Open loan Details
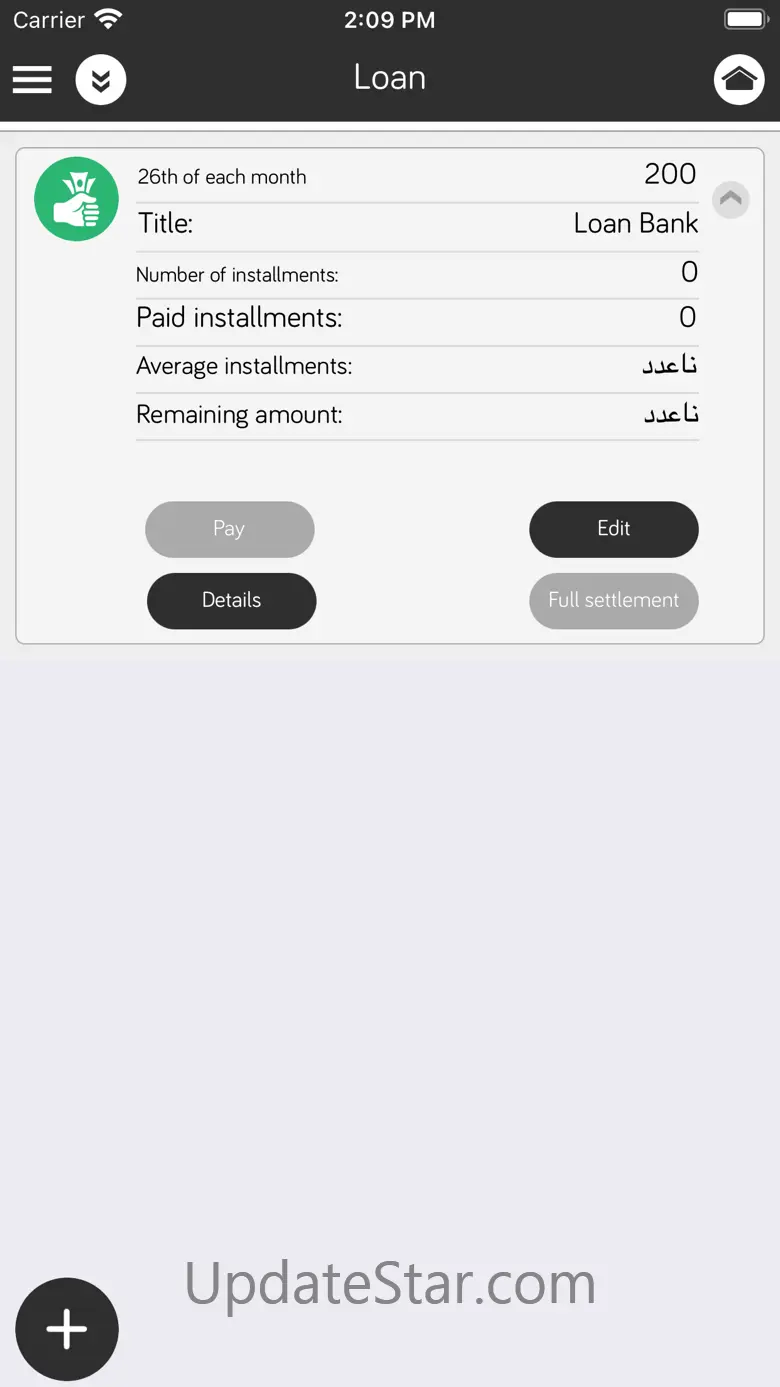Viewport: 780px width, 1387px height. point(231,601)
